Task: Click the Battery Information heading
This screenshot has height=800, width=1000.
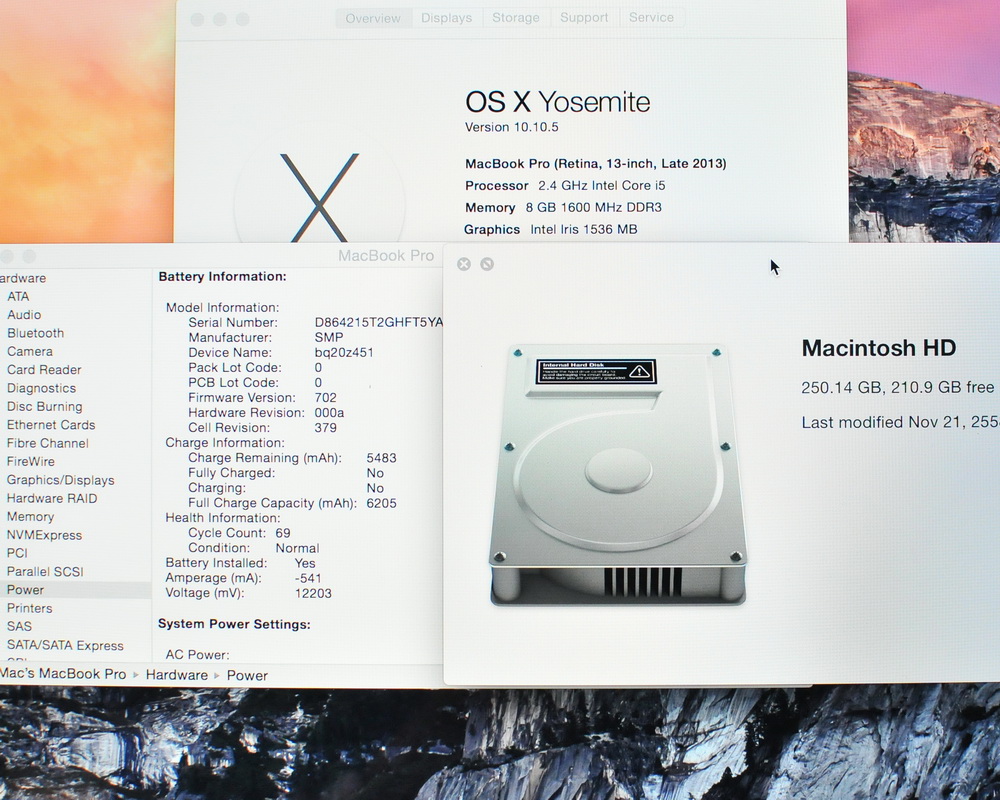Action: (222, 276)
